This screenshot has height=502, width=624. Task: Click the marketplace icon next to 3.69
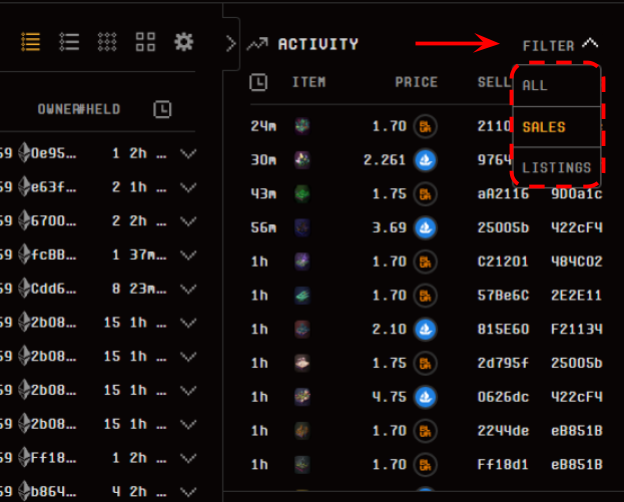coord(425,228)
